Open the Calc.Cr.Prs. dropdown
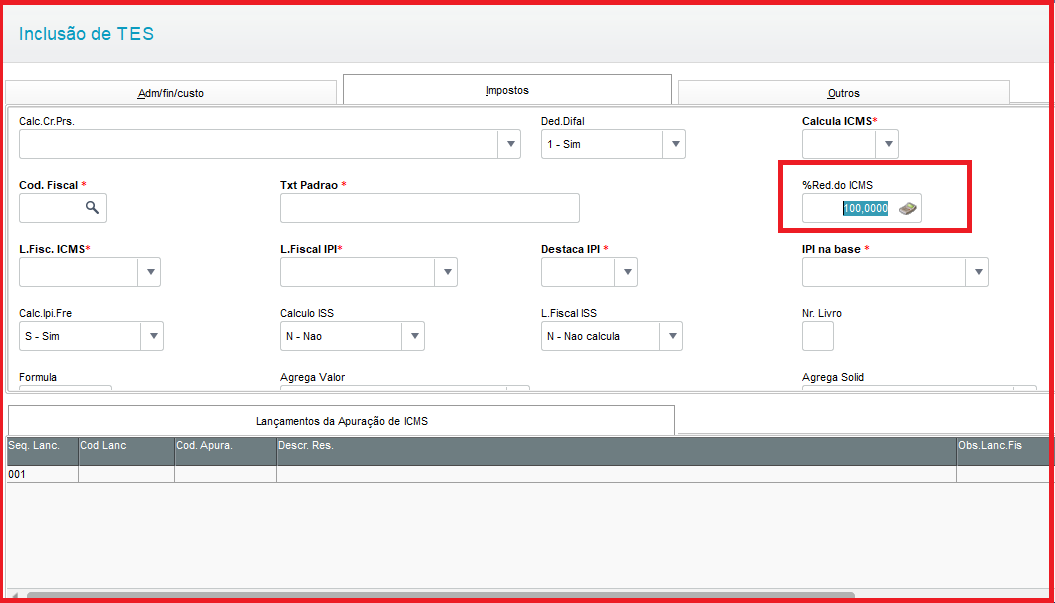1055x603 pixels. [x=509, y=144]
